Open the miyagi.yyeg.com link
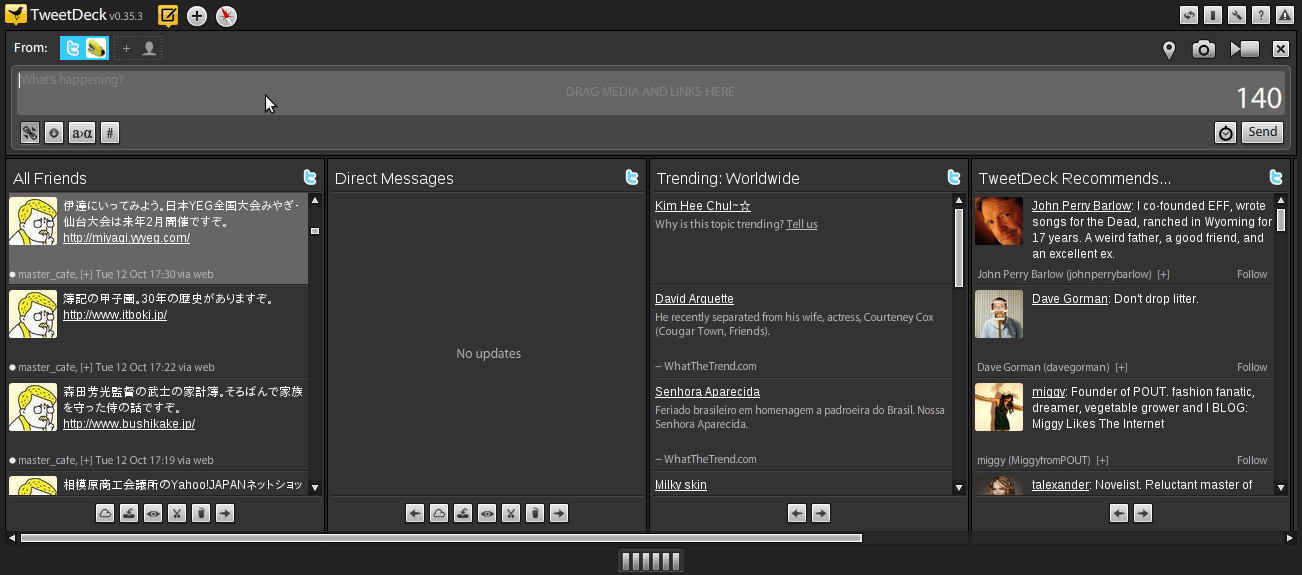1302x575 pixels. pos(126,238)
